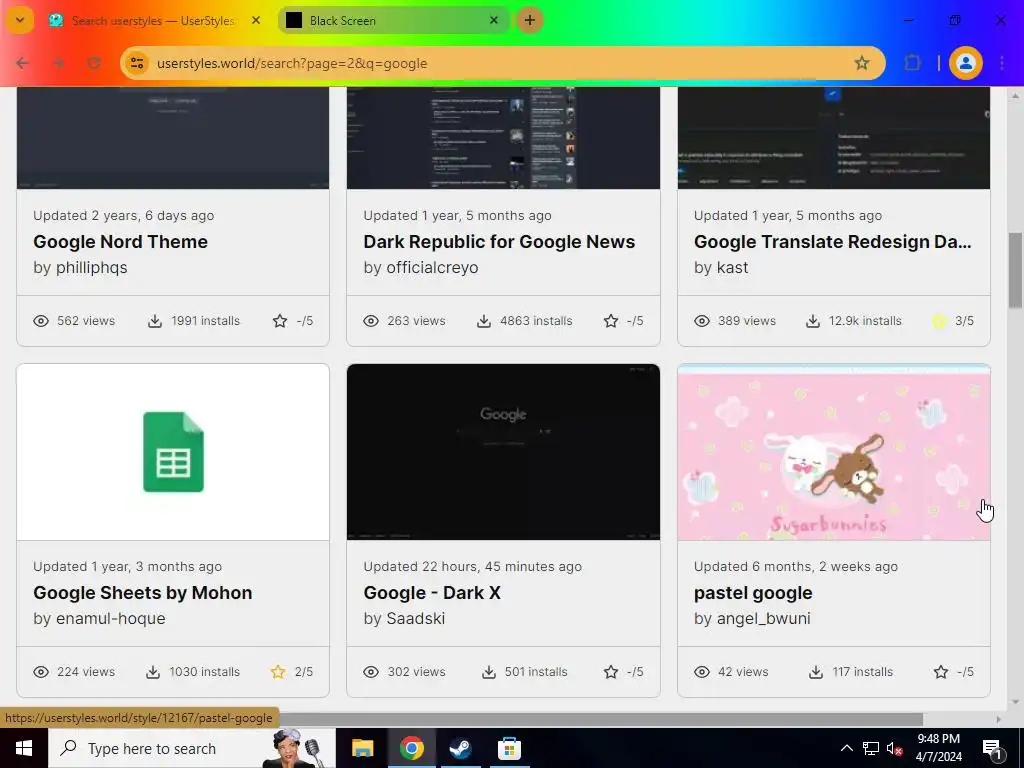This screenshot has width=1024, height=768.
Task: Click the horizontal scrollbar at page bottom
Action: pyautogui.click(x=601, y=719)
